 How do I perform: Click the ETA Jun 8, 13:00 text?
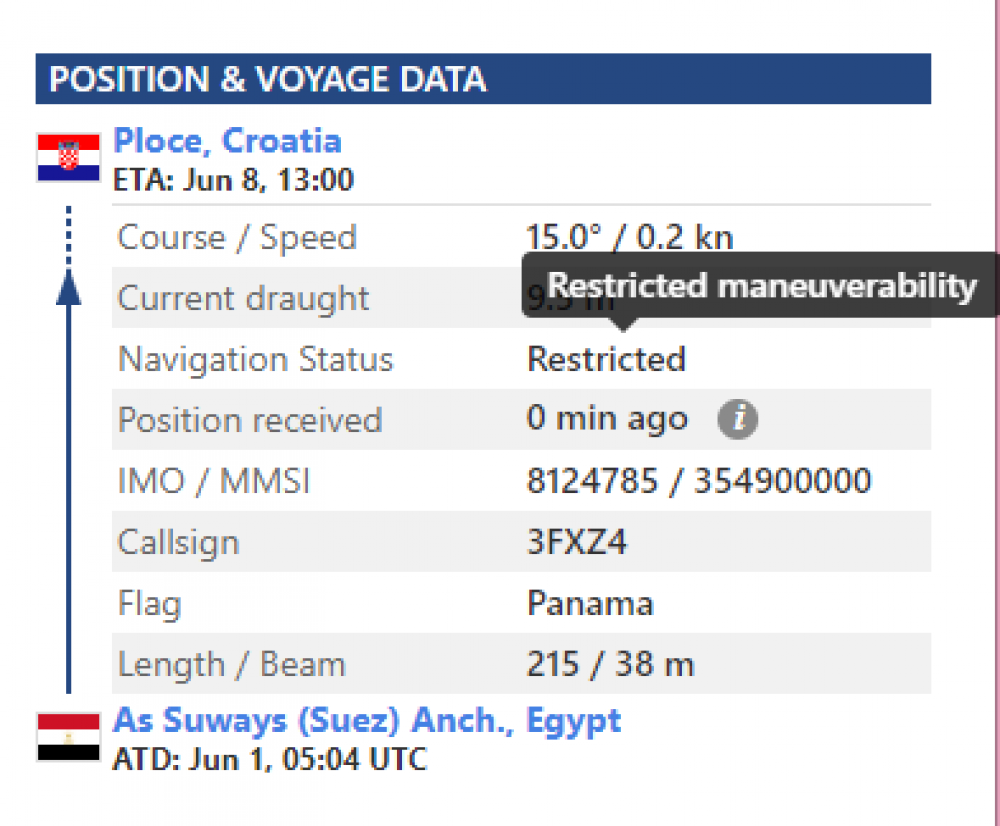(x=233, y=180)
